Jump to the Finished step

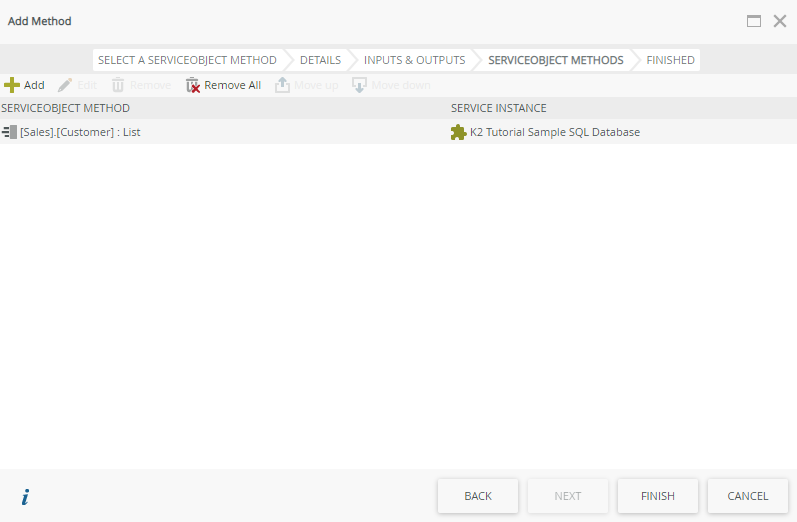670,60
